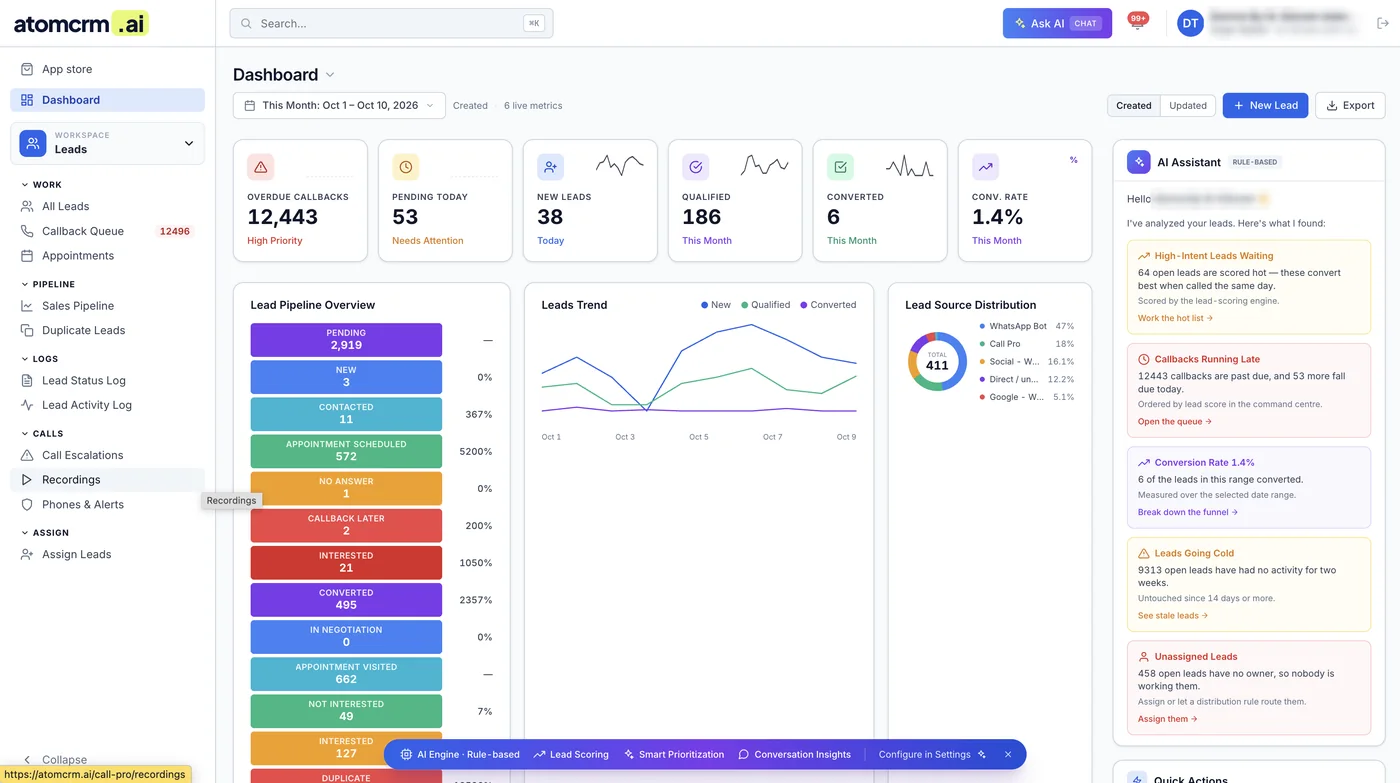Toggle the New series in Leads Trend legend
Viewport: 1400px width, 783px height.
tap(716, 305)
